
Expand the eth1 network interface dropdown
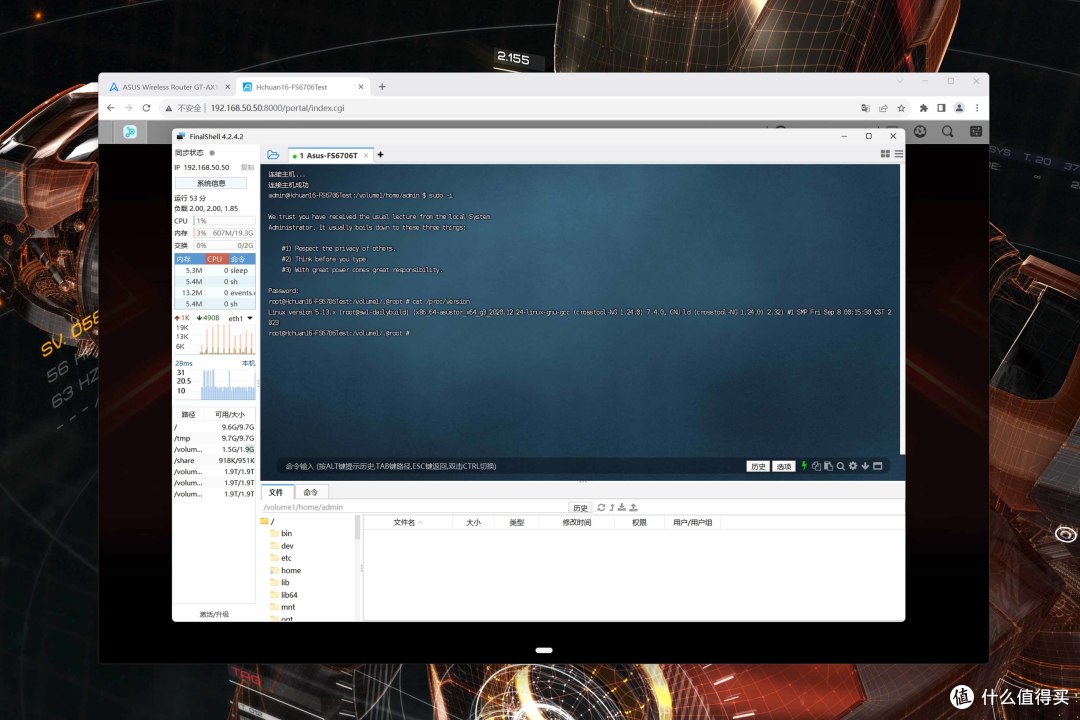coord(250,318)
